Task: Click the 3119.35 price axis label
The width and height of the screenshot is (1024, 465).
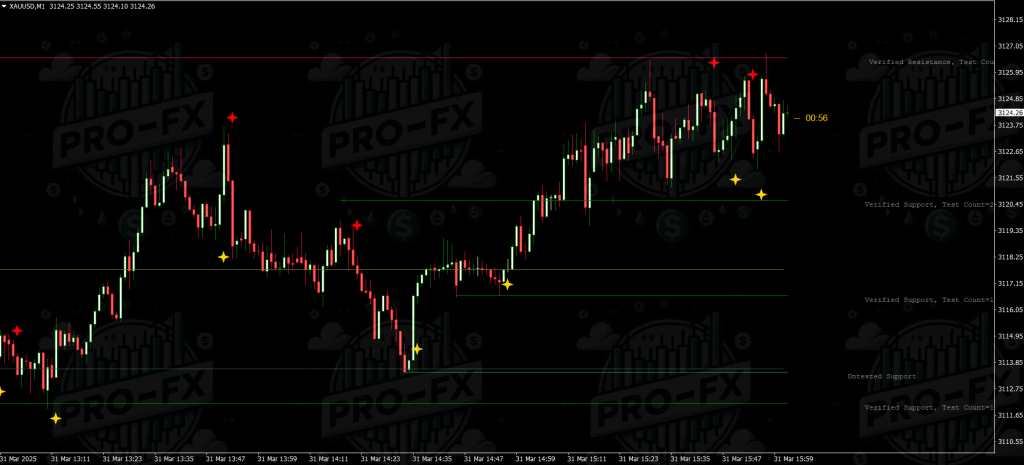Action: pos(1010,231)
